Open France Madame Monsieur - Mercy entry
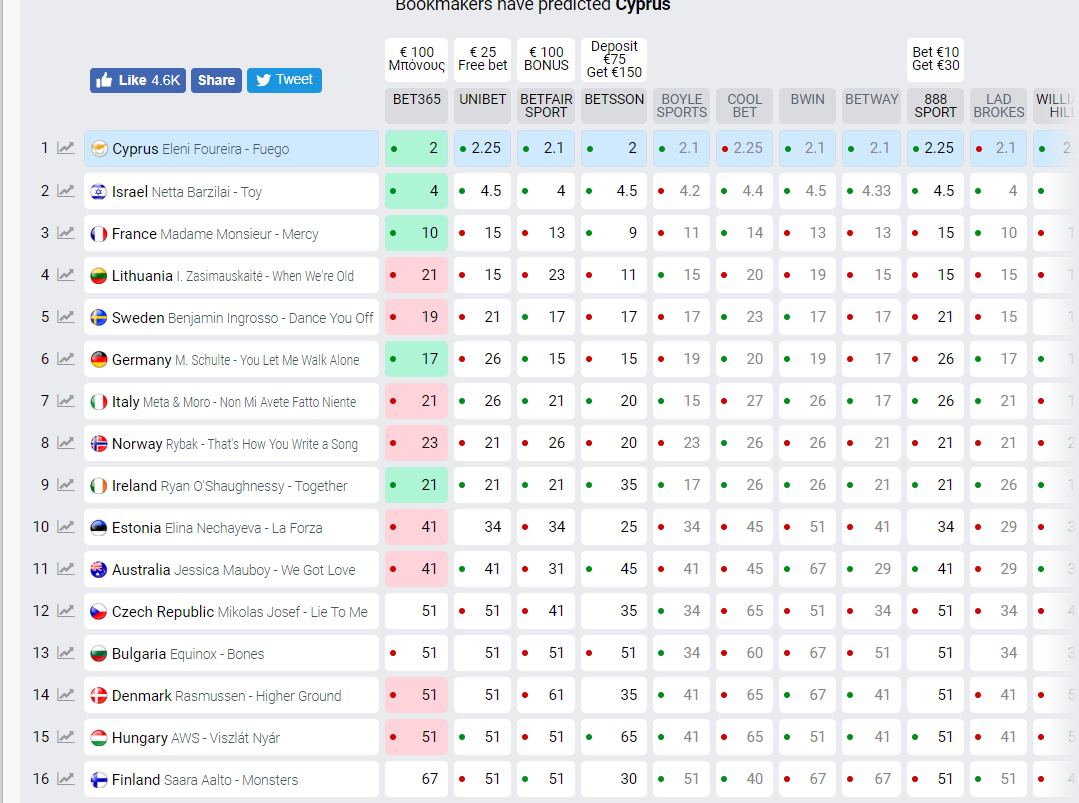1079x803 pixels. click(231, 234)
